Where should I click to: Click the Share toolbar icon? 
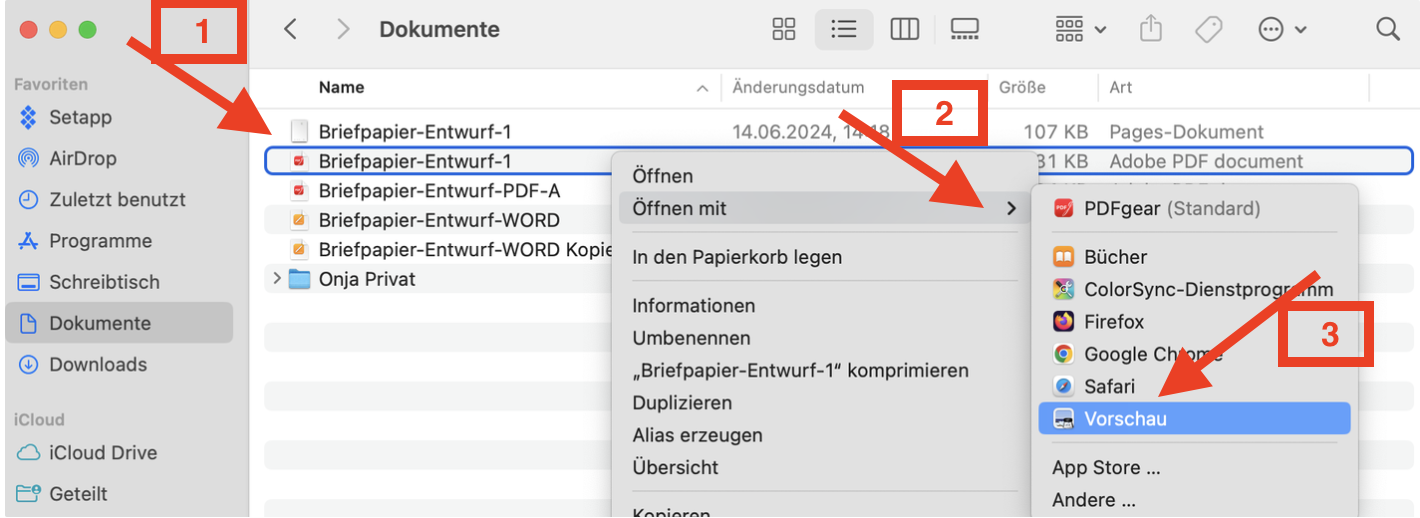[1151, 30]
